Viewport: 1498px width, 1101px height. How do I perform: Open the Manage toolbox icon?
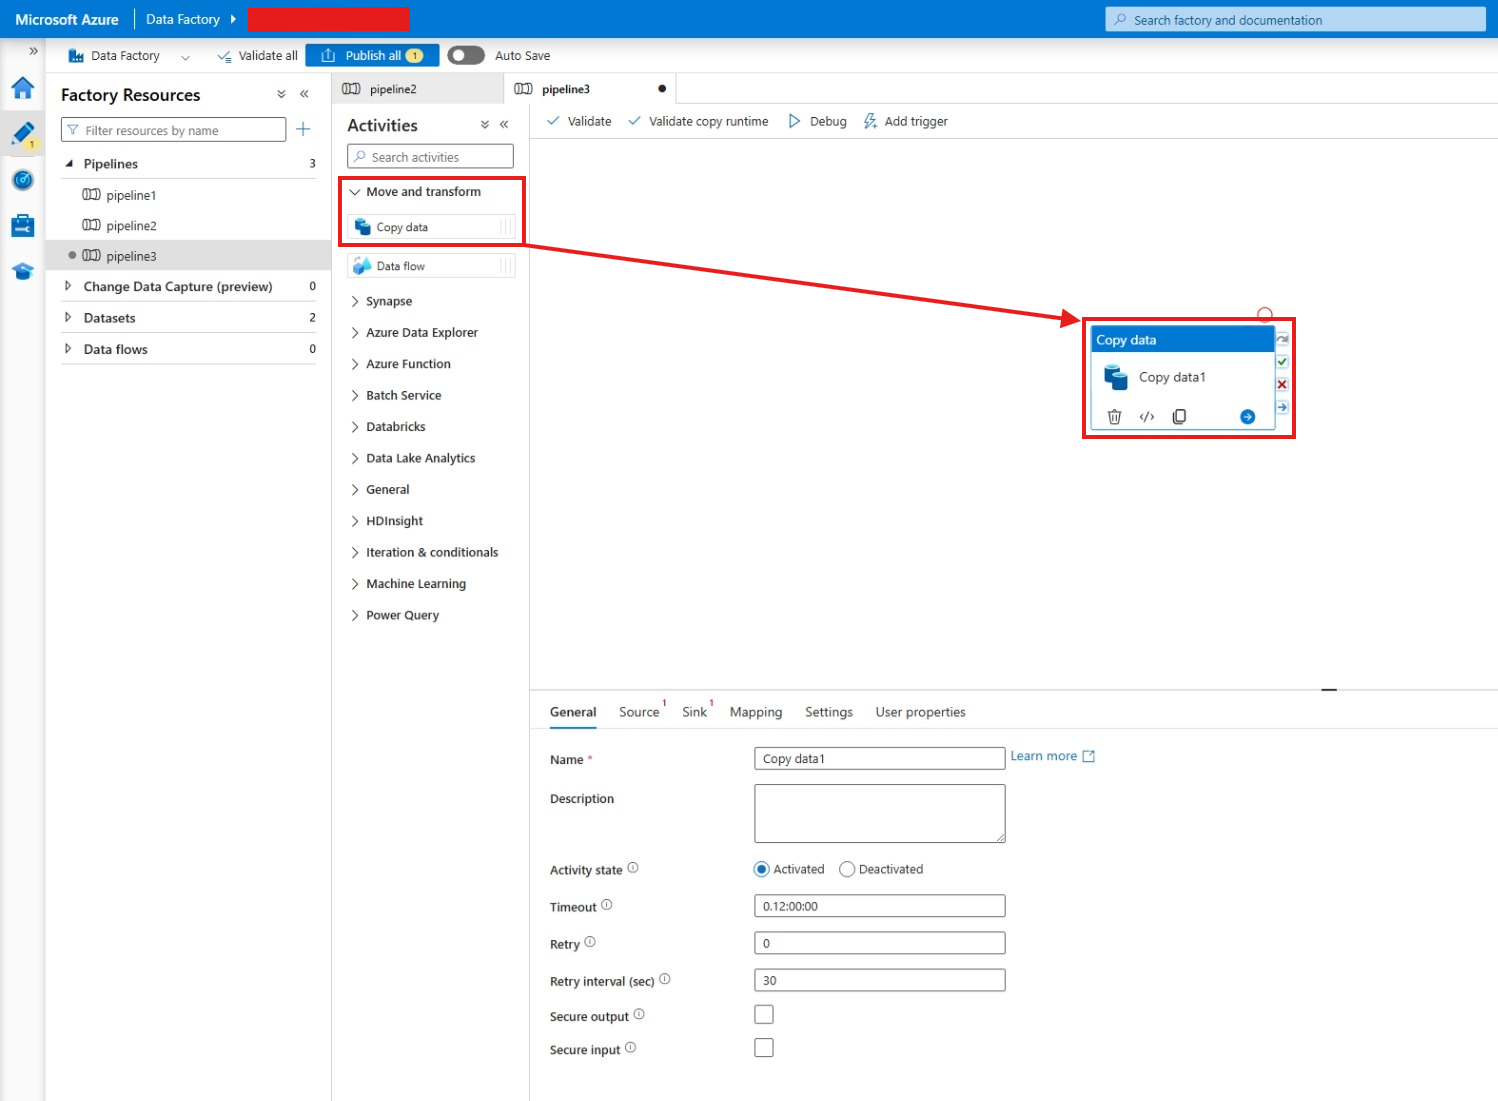pyautogui.click(x=23, y=226)
